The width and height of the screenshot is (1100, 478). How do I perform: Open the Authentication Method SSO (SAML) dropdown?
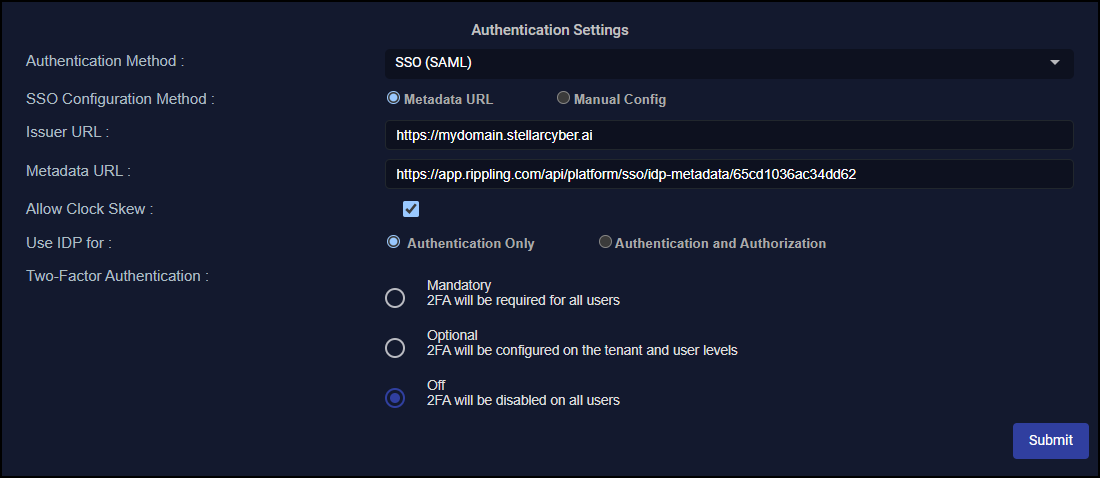720,63
